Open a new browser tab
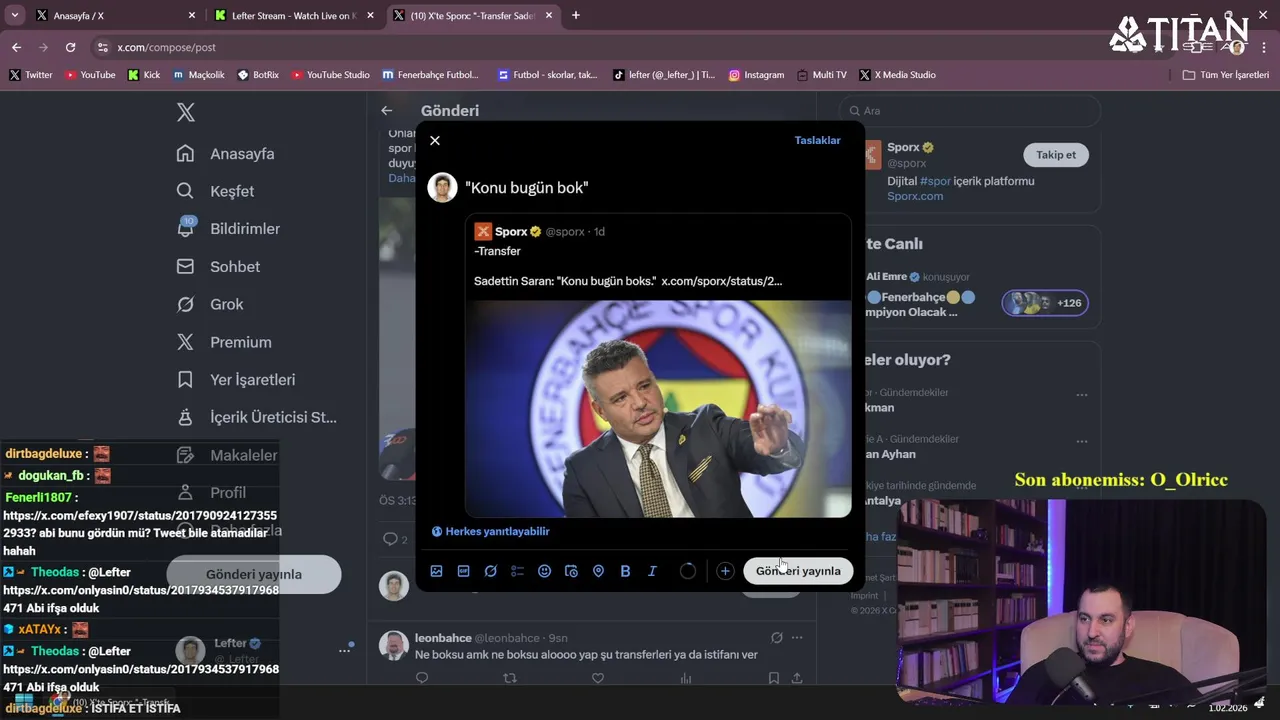This screenshot has height=720, width=1280. coord(576,16)
